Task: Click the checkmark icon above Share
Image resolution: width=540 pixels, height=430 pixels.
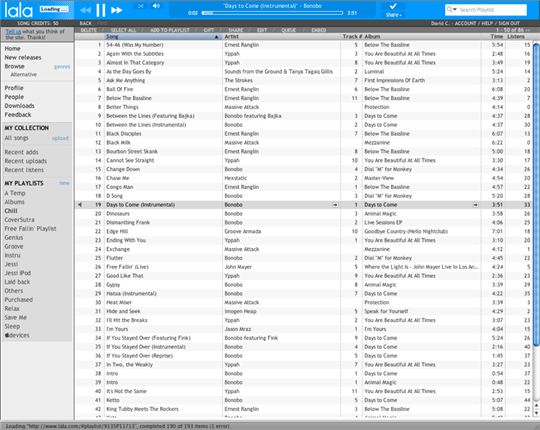Action: [x=393, y=6]
